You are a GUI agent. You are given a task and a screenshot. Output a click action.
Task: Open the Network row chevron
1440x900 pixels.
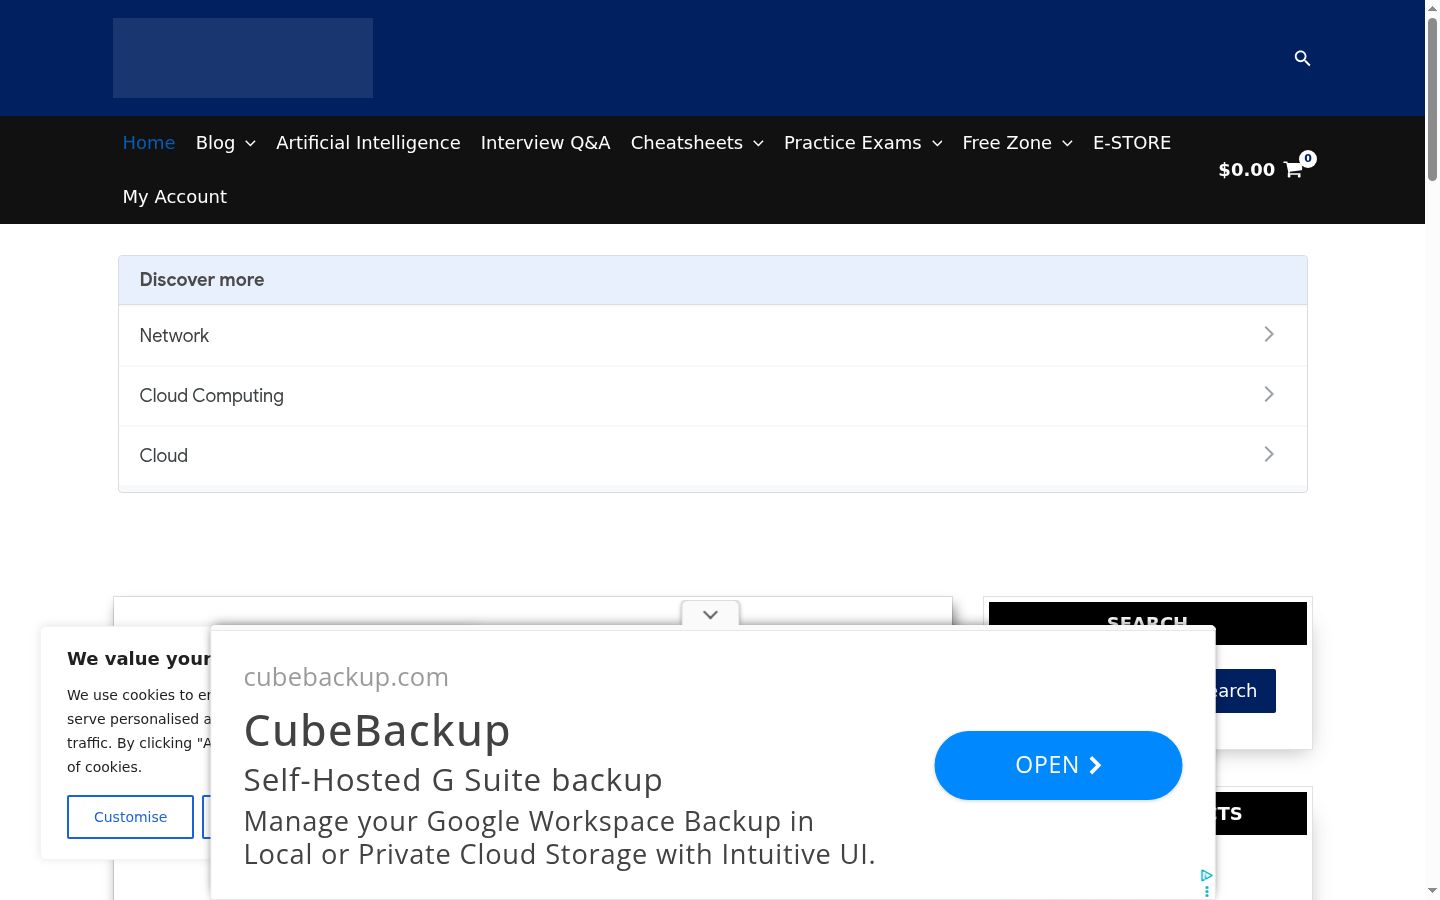pos(1268,334)
